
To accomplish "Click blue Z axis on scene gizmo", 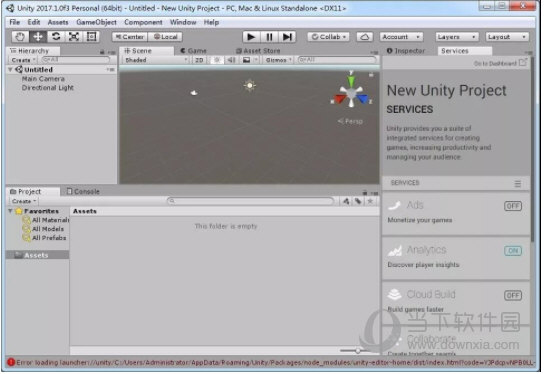I will click(364, 99).
